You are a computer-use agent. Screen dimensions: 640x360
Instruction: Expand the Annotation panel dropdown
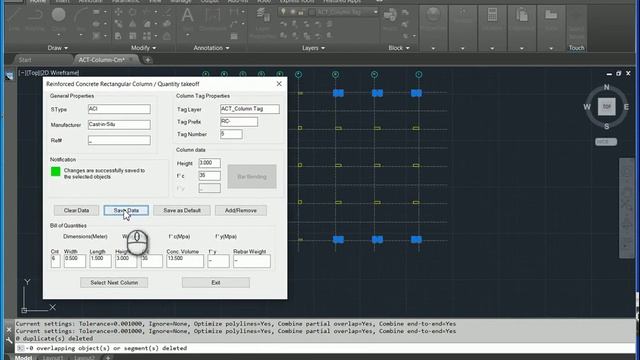[211, 48]
